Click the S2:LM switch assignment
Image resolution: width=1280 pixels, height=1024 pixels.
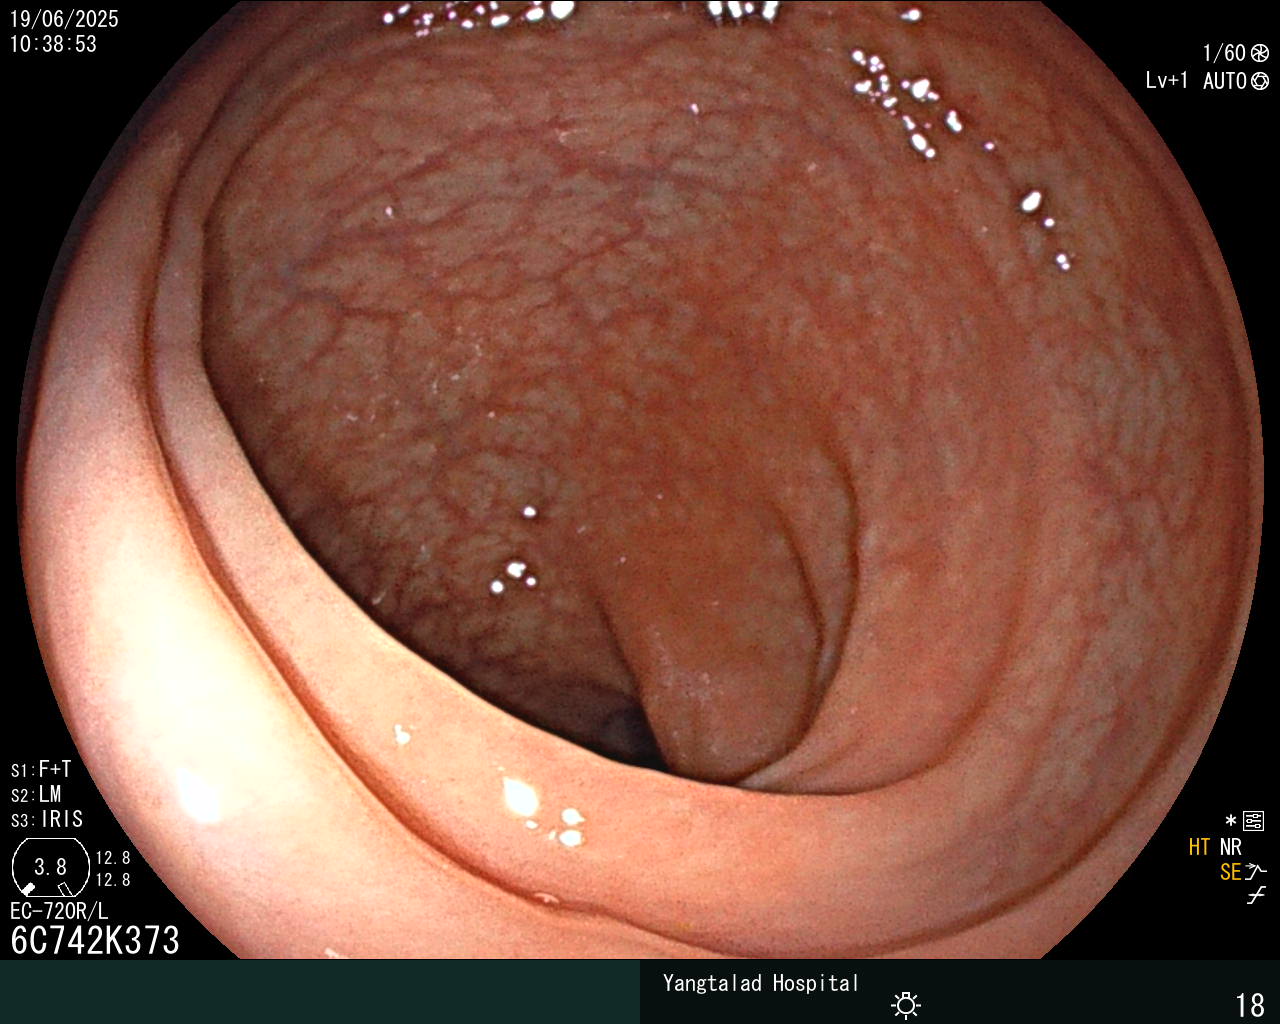point(36,795)
